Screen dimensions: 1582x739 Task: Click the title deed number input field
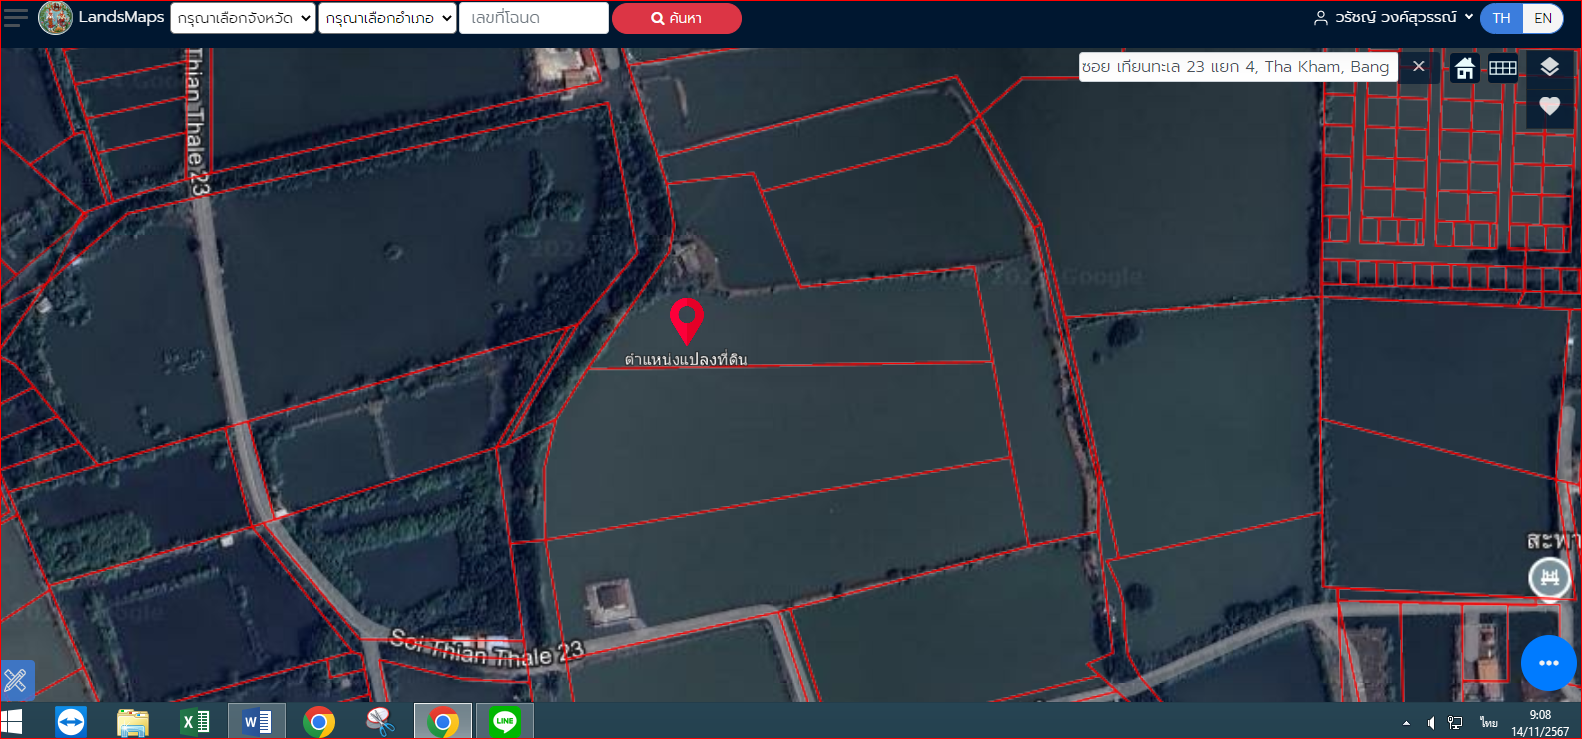pos(534,18)
